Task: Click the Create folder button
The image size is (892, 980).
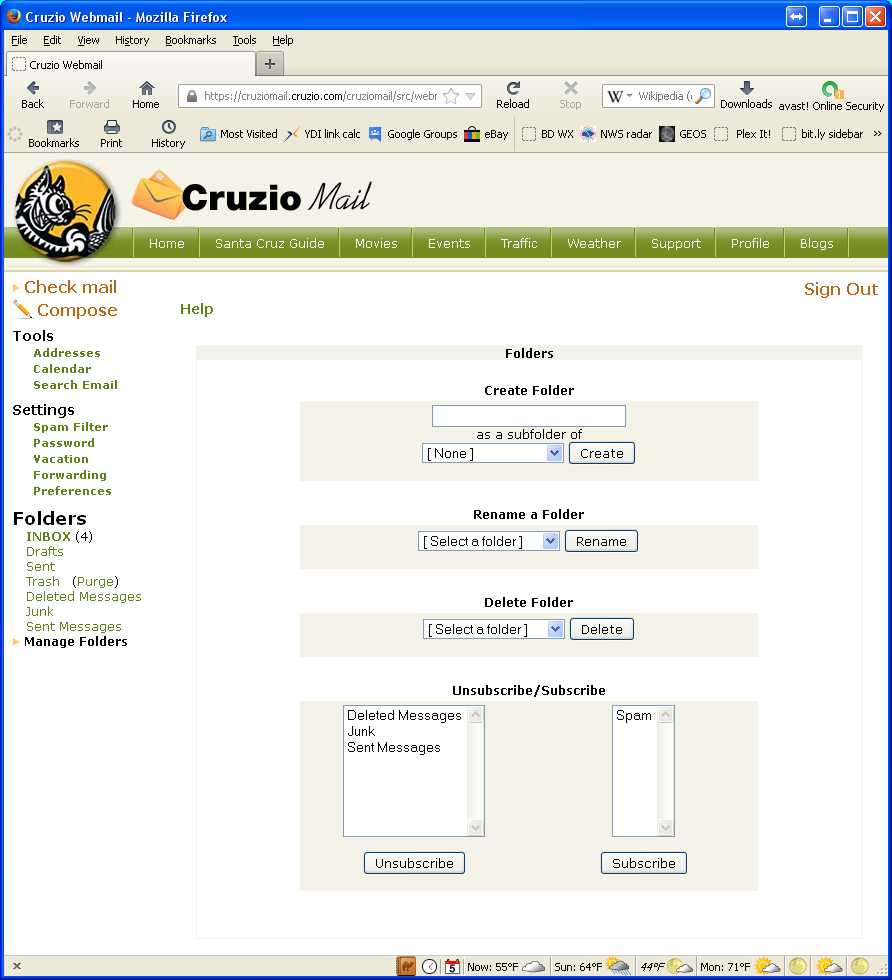Action: click(x=601, y=453)
